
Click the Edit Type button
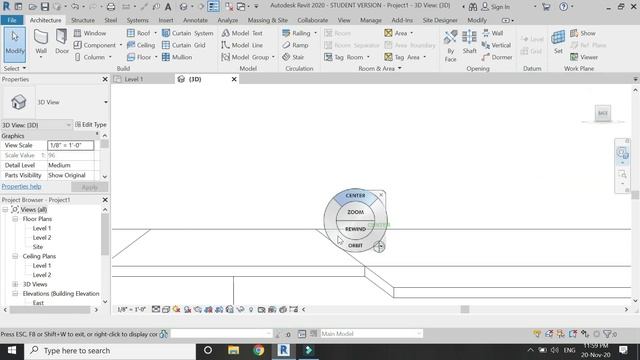click(x=91, y=124)
